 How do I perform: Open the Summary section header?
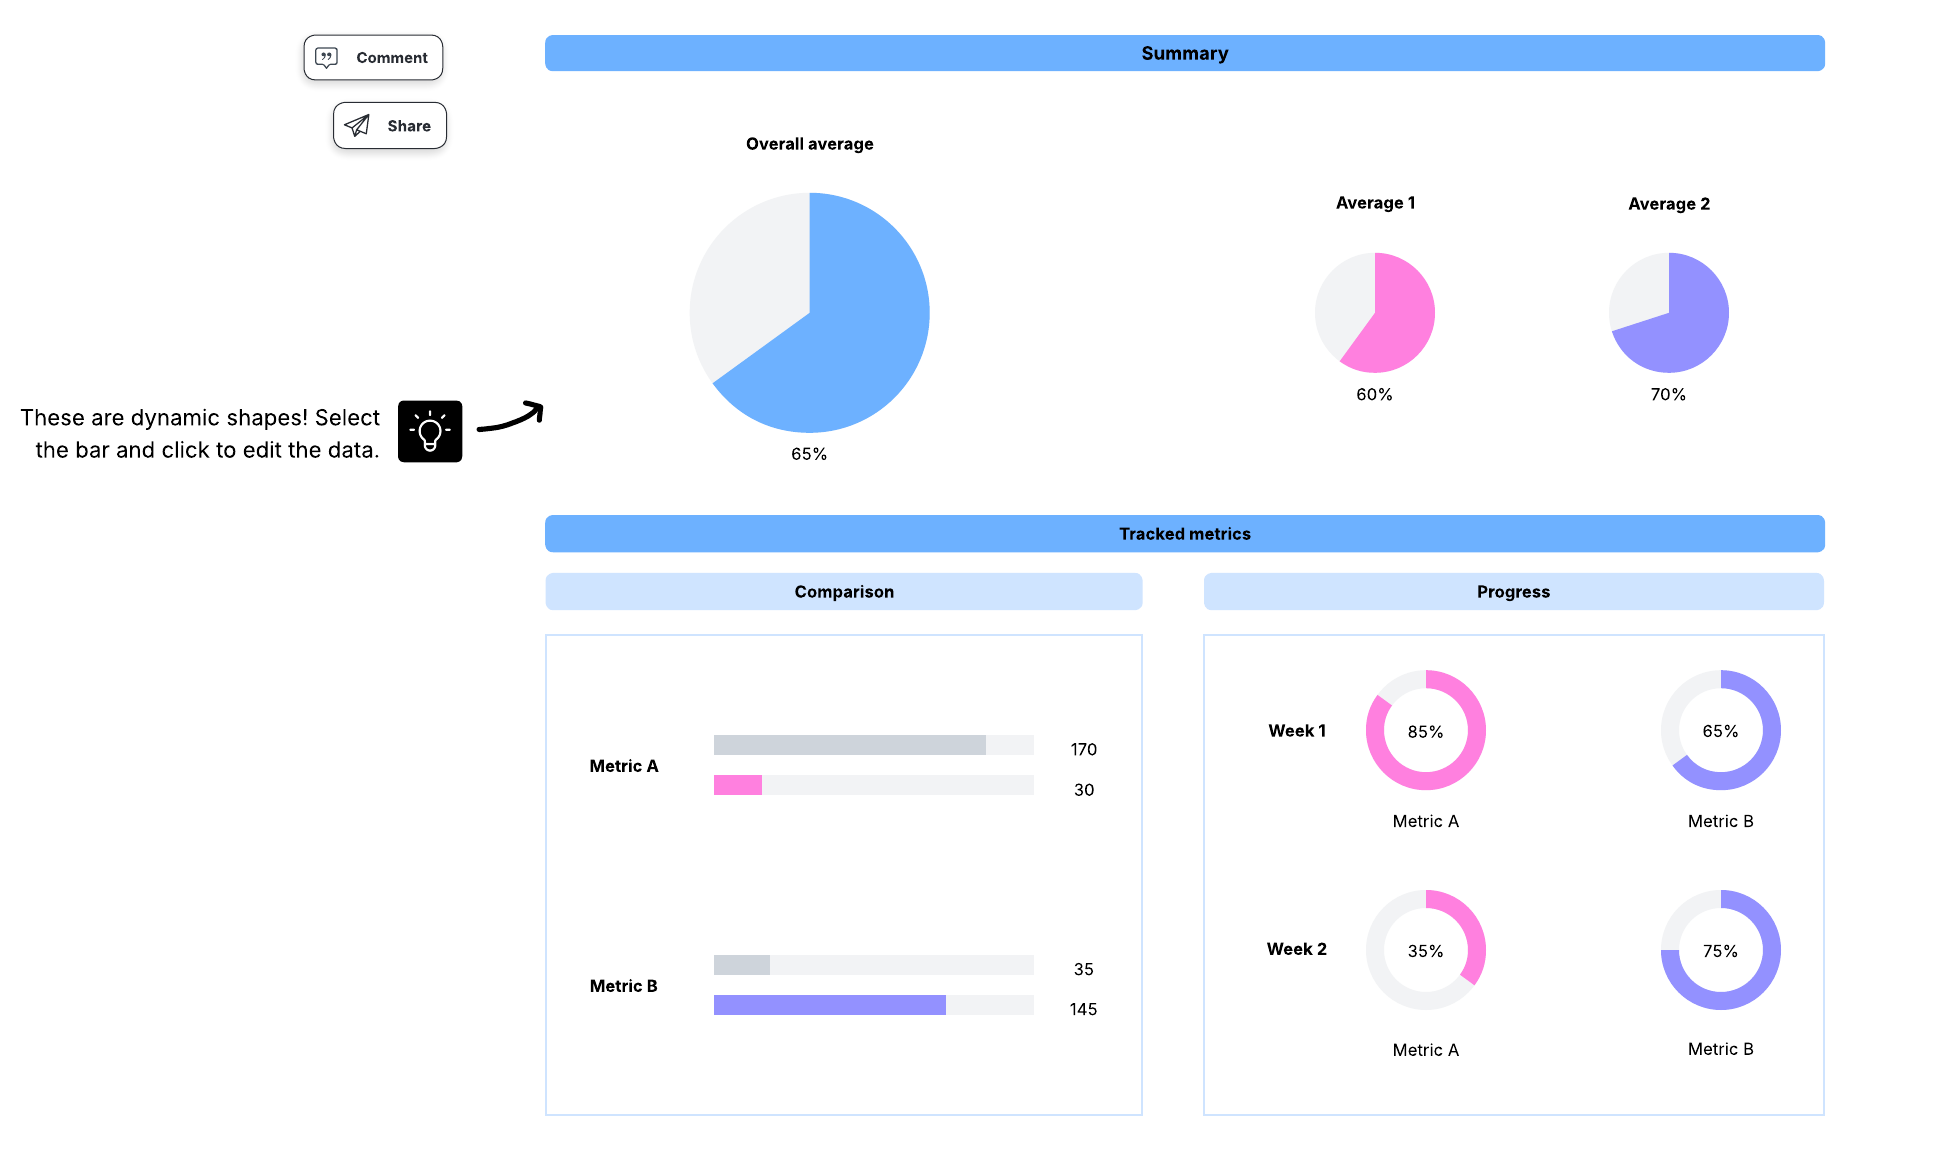(1184, 53)
